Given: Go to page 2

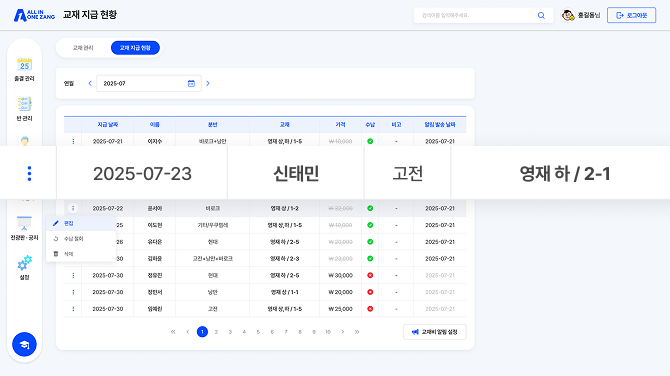Looking at the screenshot, I should point(216,332).
